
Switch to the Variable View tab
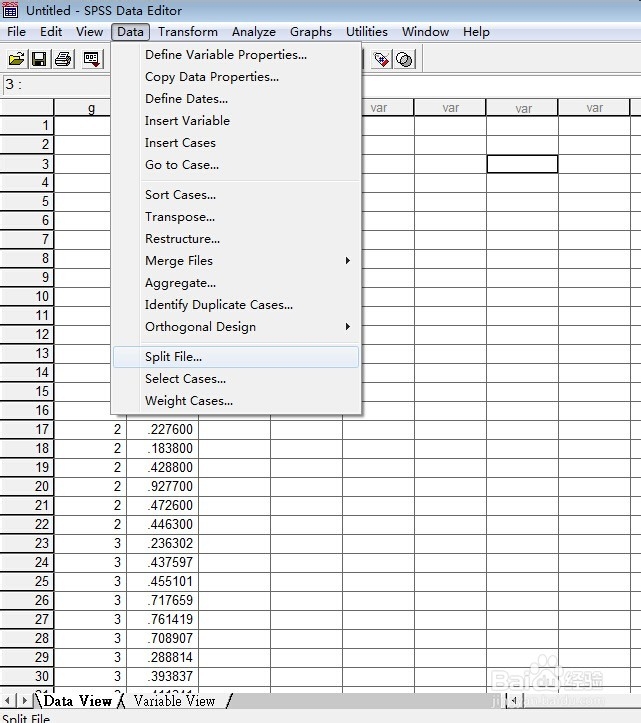click(174, 701)
